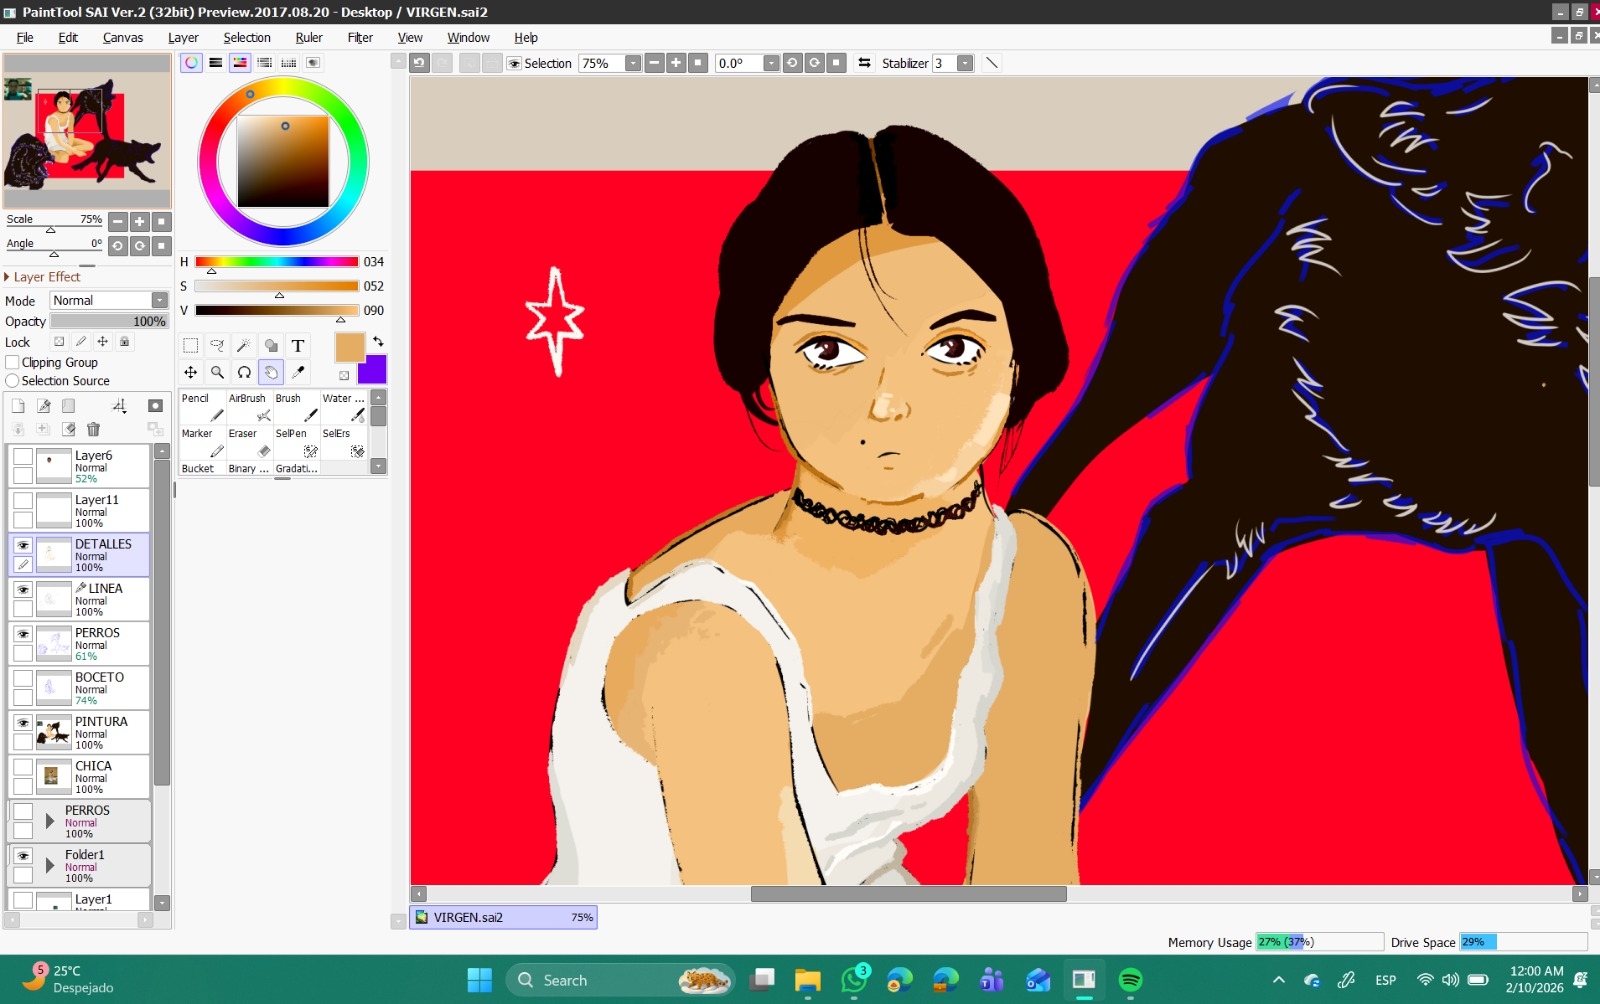Hide the PINTURA layer
Viewport: 1600px width, 1004px height.
coord(23,722)
